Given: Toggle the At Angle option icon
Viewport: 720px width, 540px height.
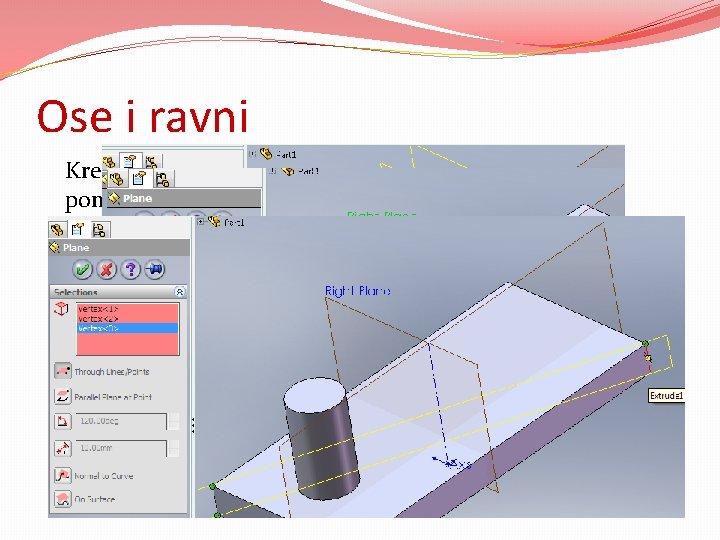Looking at the screenshot, I should point(62,421).
